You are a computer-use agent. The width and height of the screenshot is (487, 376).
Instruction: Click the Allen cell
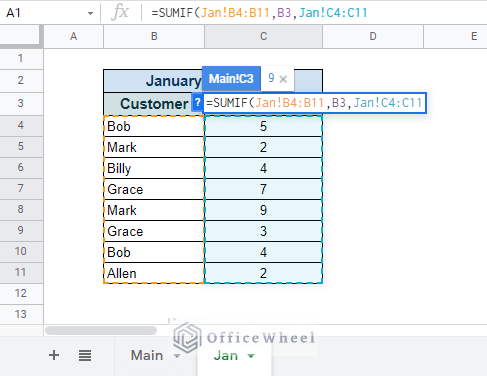pos(154,273)
